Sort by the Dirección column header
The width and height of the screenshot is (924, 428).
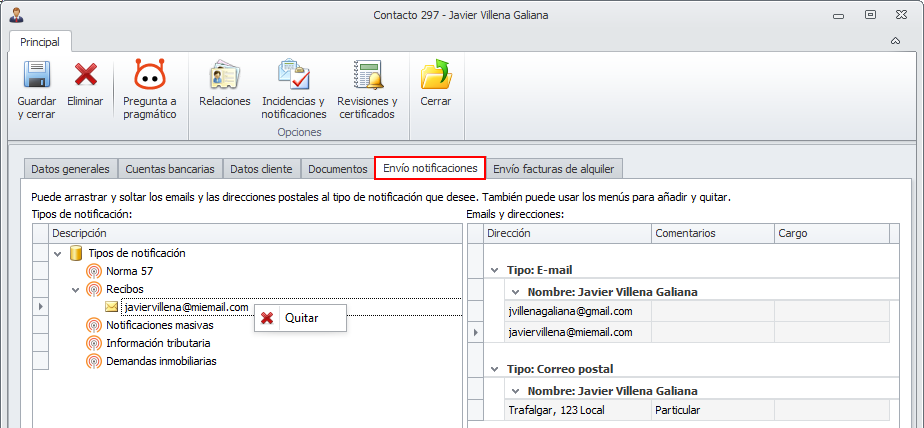pos(567,233)
